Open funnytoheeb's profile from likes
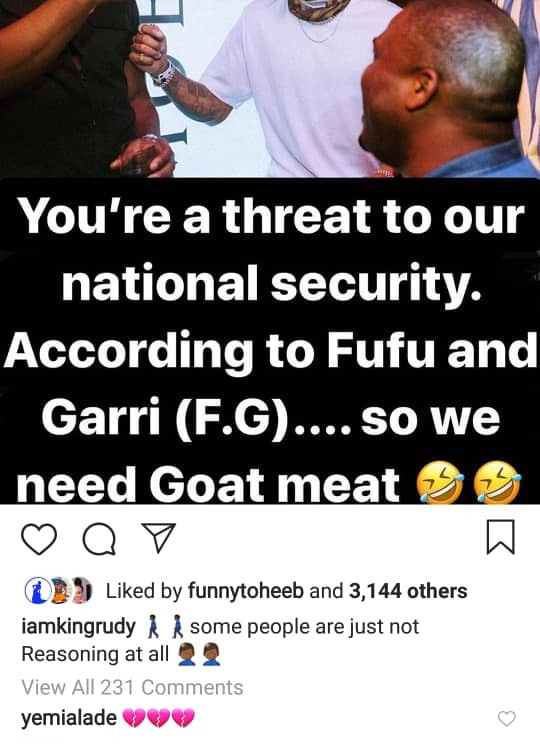The width and height of the screenshot is (540, 744). click(x=246, y=591)
